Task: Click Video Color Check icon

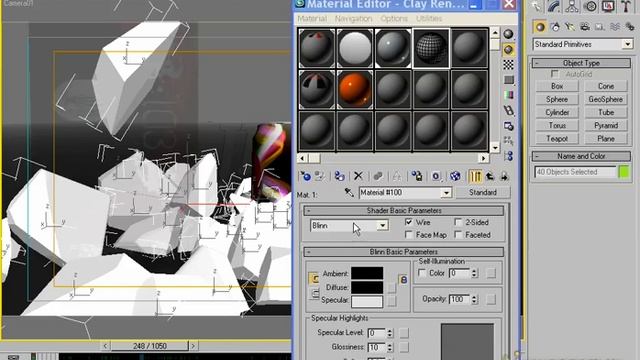Action: pyautogui.click(x=508, y=95)
